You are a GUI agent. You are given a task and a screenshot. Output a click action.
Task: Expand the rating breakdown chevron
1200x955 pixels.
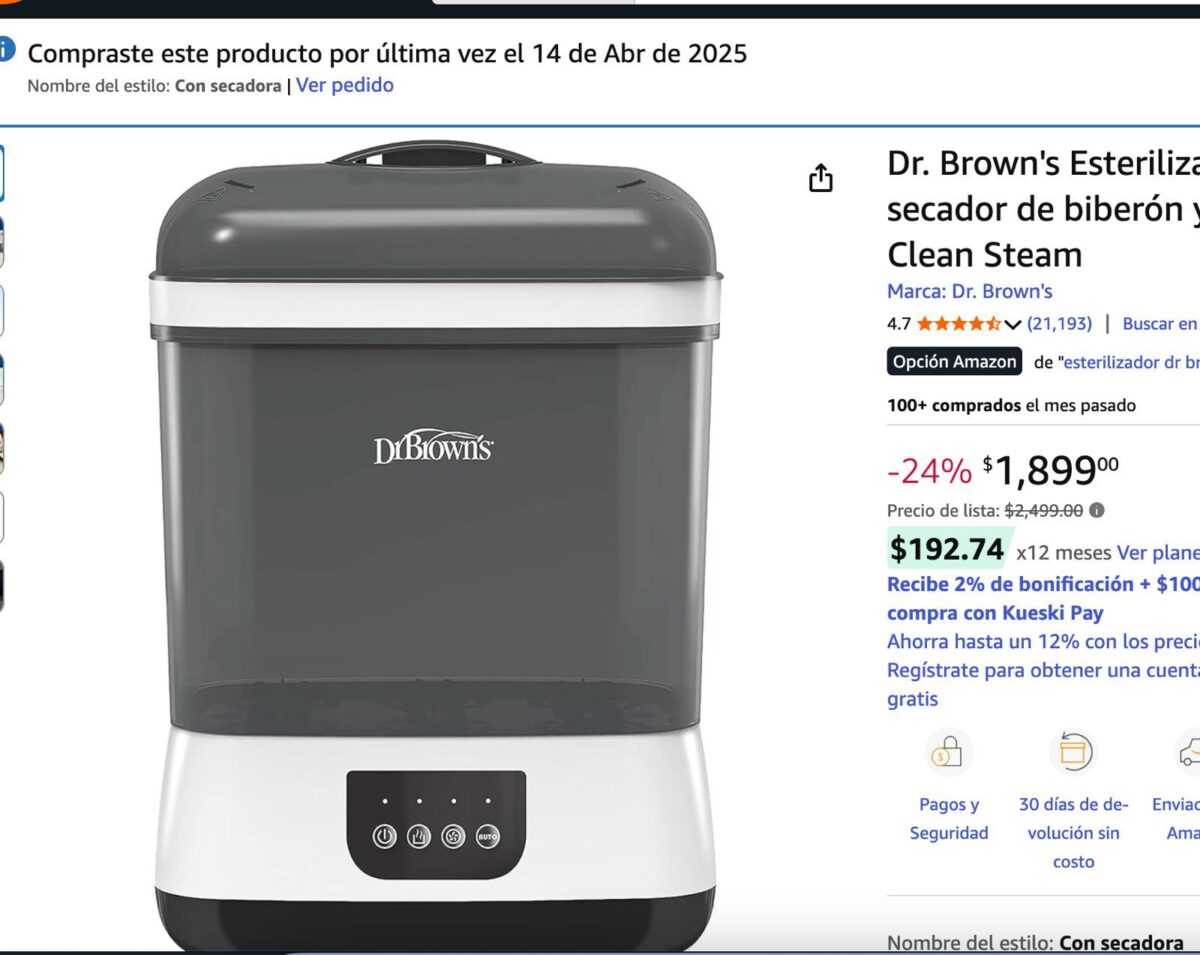coord(1012,324)
